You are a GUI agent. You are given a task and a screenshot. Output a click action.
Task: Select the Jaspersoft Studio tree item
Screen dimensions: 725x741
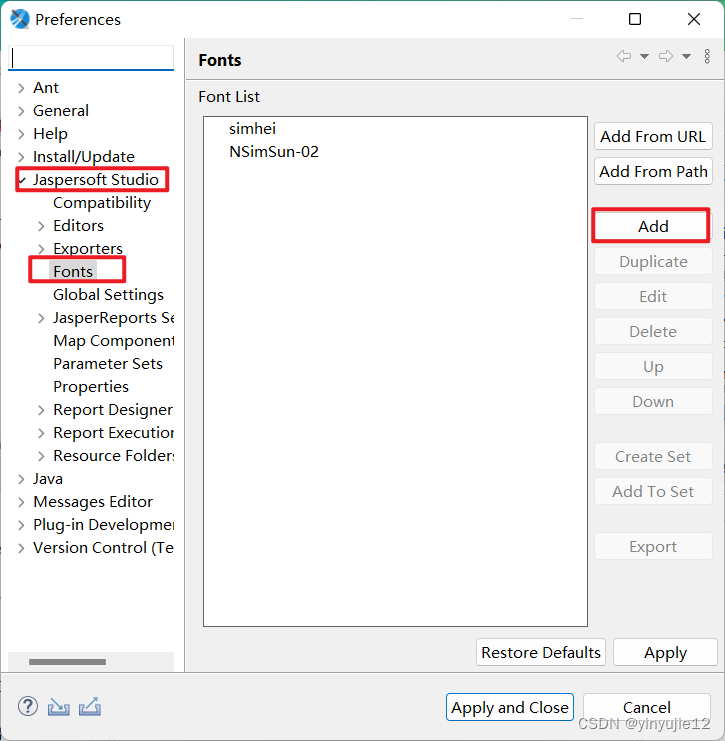pos(95,180)
